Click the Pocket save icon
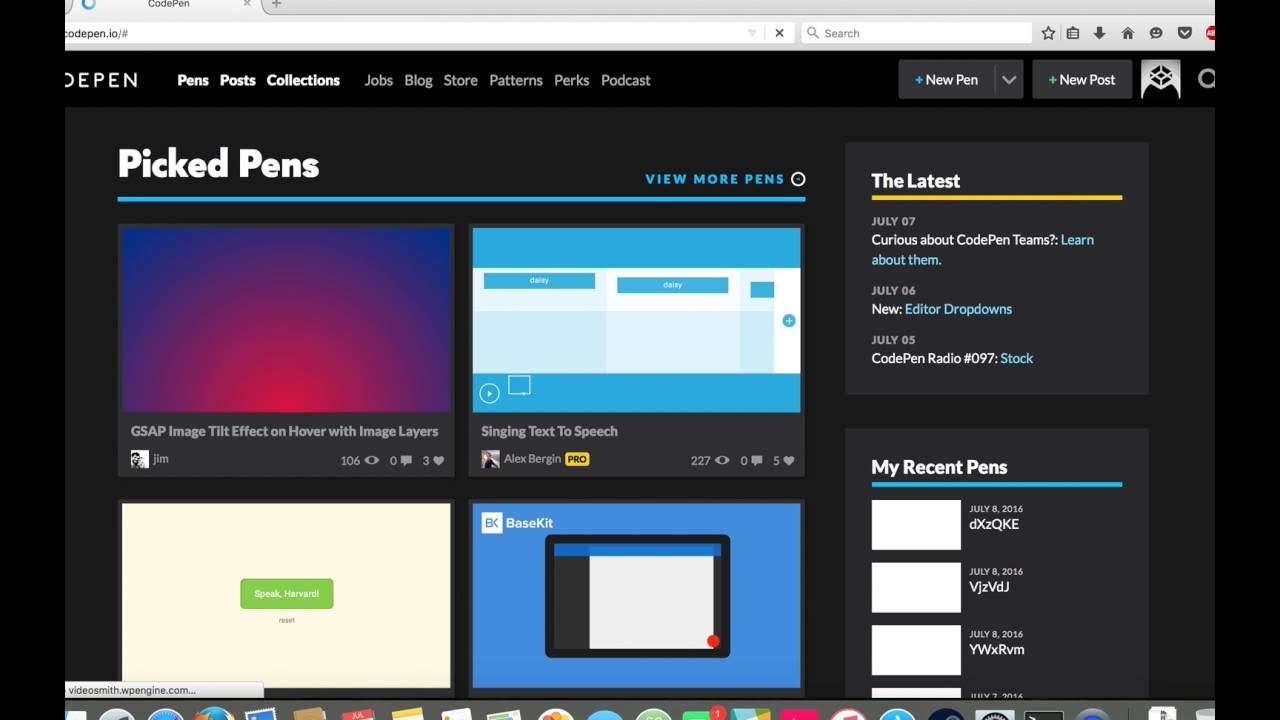The image size is (1280, 720). pos(1185,33)
